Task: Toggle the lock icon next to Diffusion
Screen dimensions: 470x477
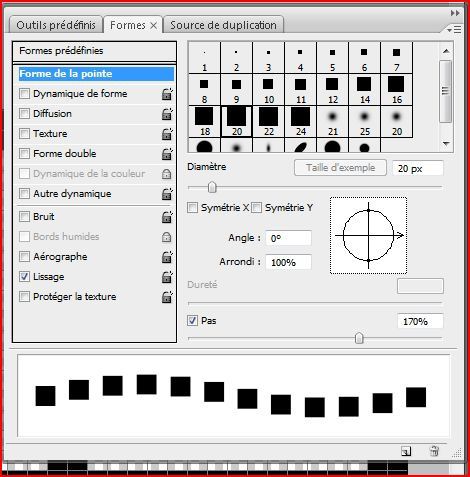Action: point(167,114)
